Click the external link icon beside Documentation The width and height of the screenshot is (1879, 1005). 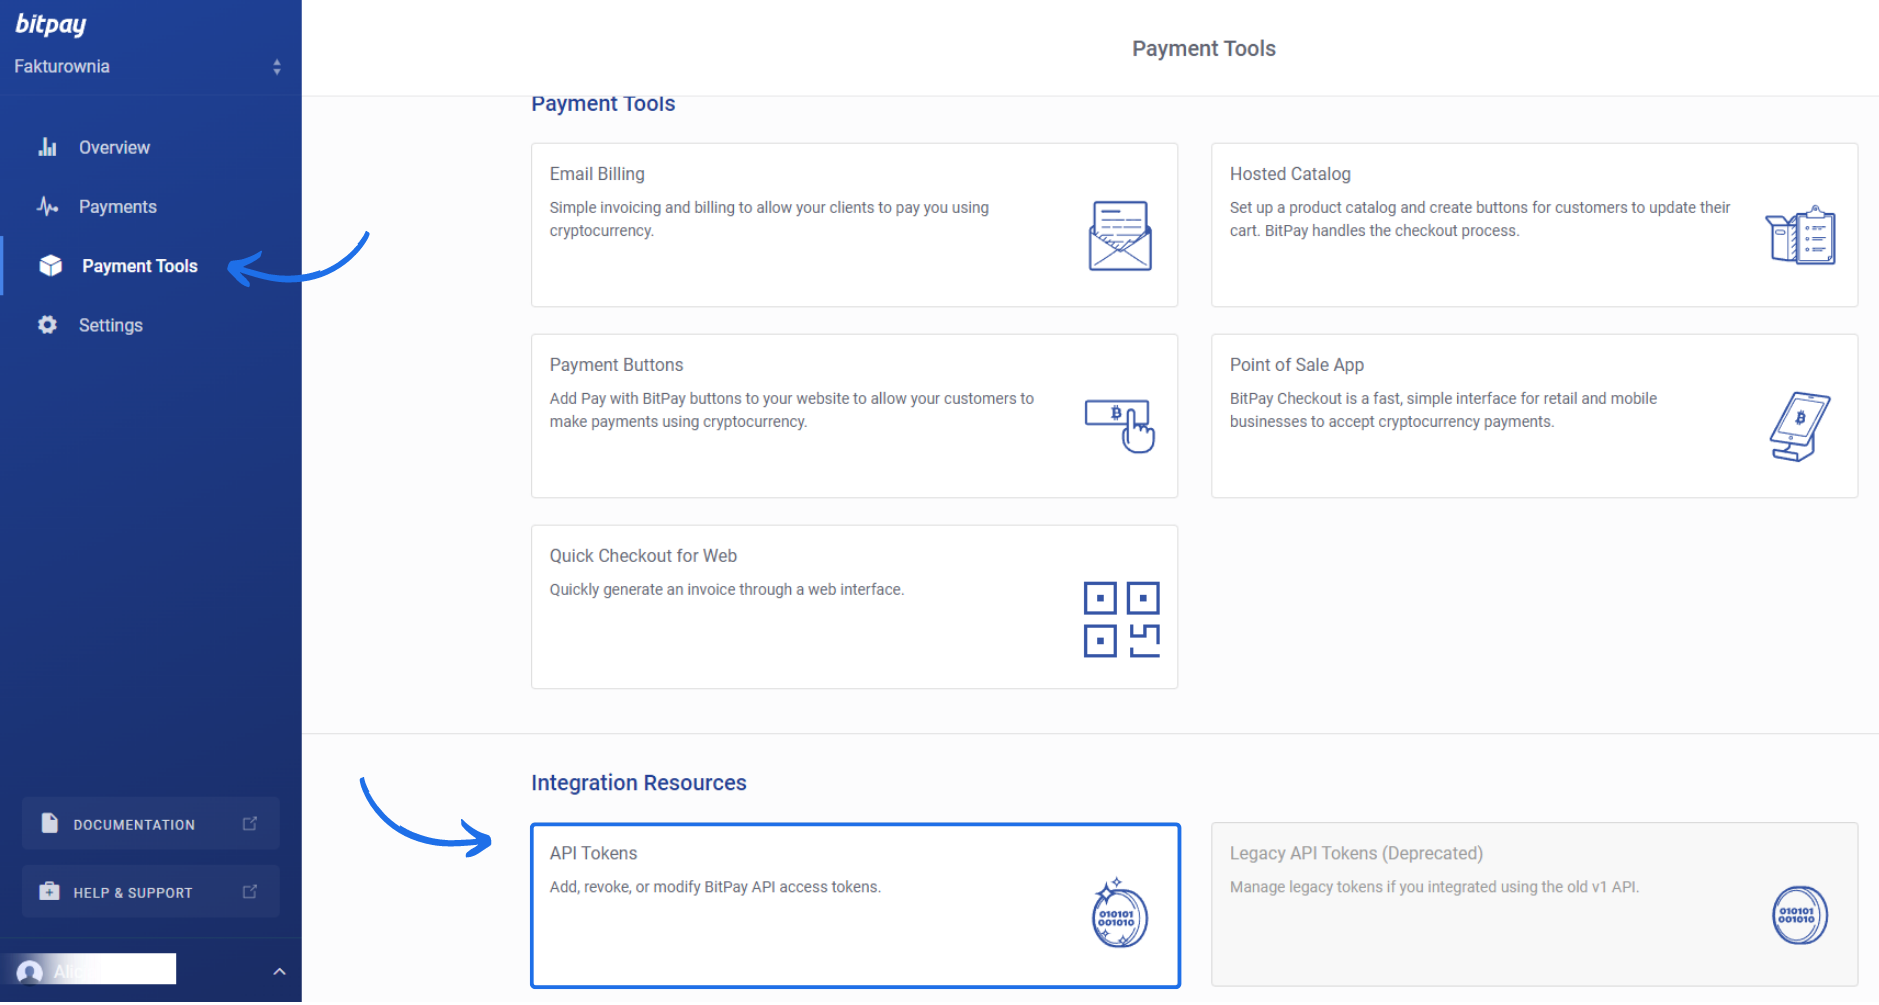tap(249, 823)
